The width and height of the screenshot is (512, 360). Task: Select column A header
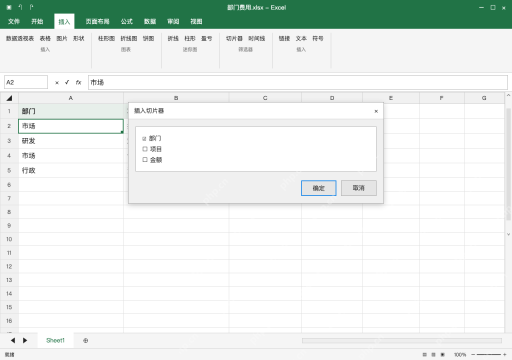point(71,98)
